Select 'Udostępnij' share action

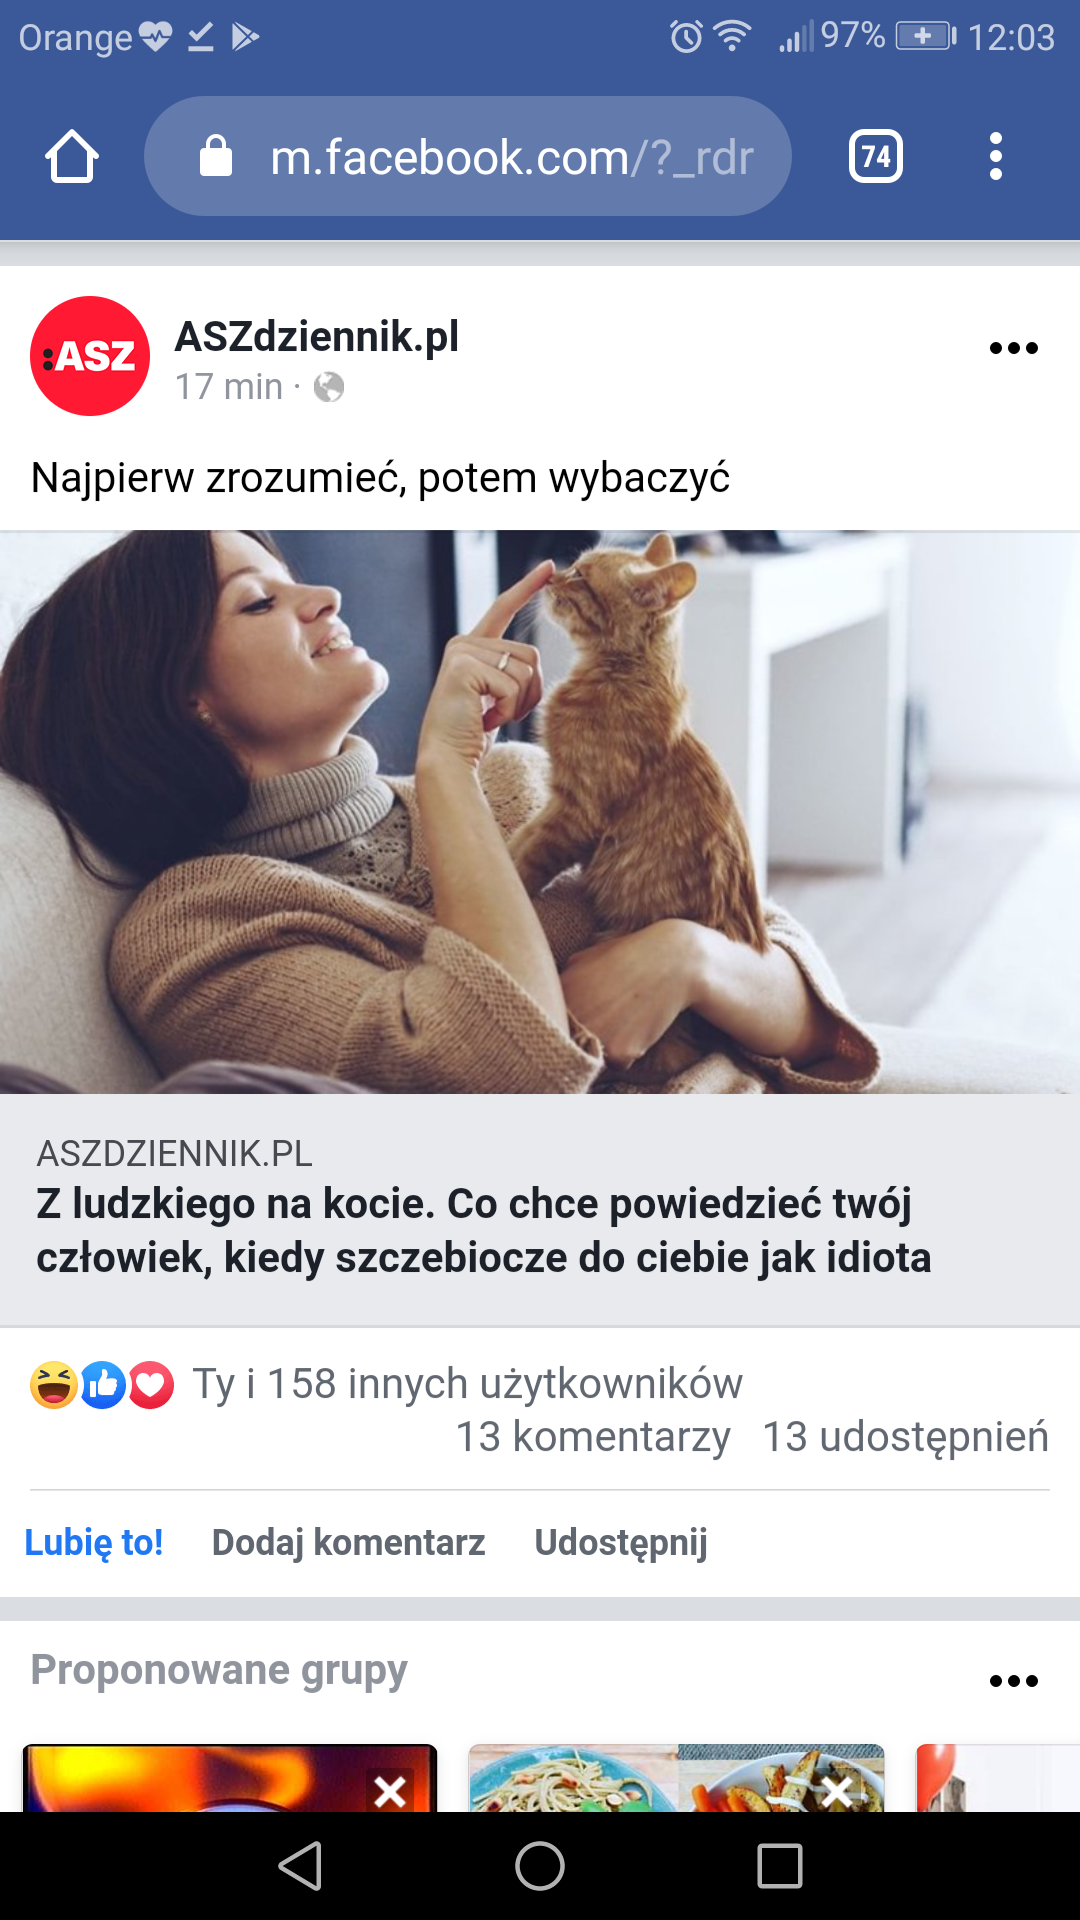pyautogui.click(x=621, y=1542)
